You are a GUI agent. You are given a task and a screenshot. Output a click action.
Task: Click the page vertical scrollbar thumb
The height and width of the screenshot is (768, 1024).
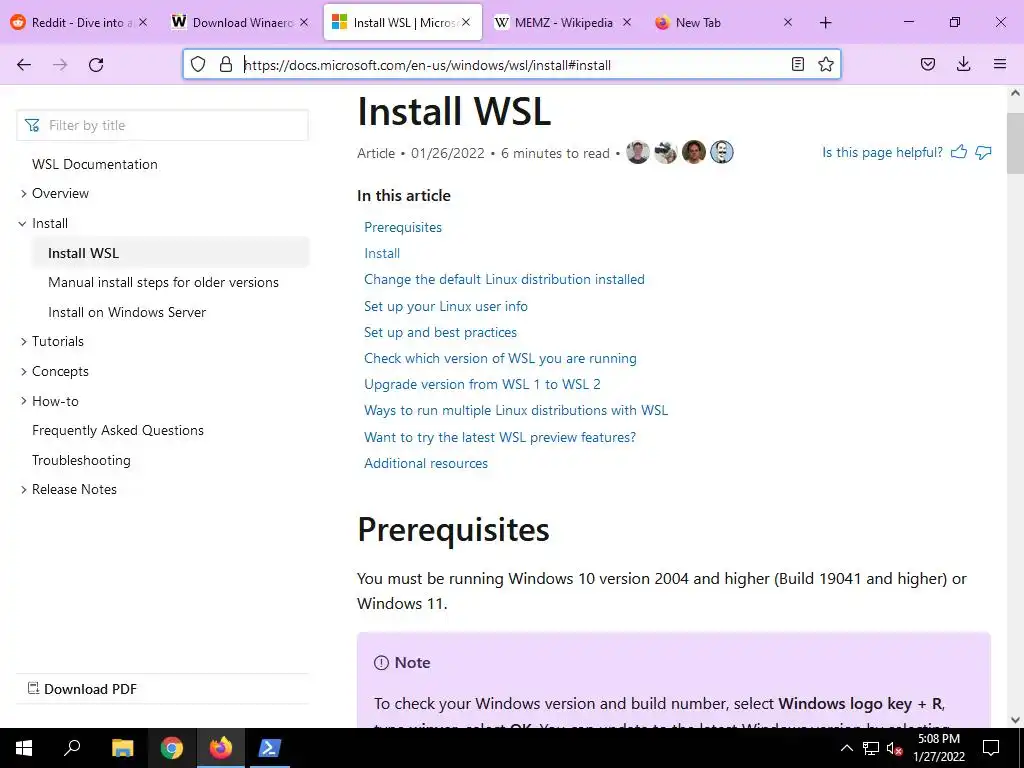click(1015, 142)
